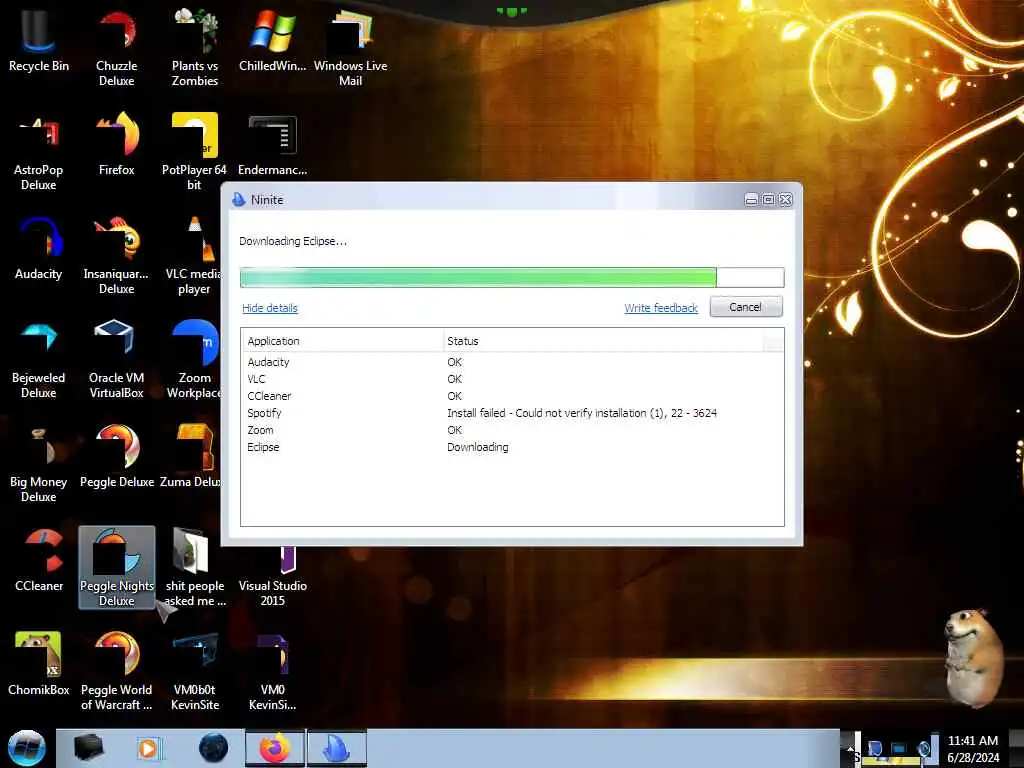
Task: Select the Peggle Deluxe desktop icon
Action: pyautogui.click(x=117, y=456)
